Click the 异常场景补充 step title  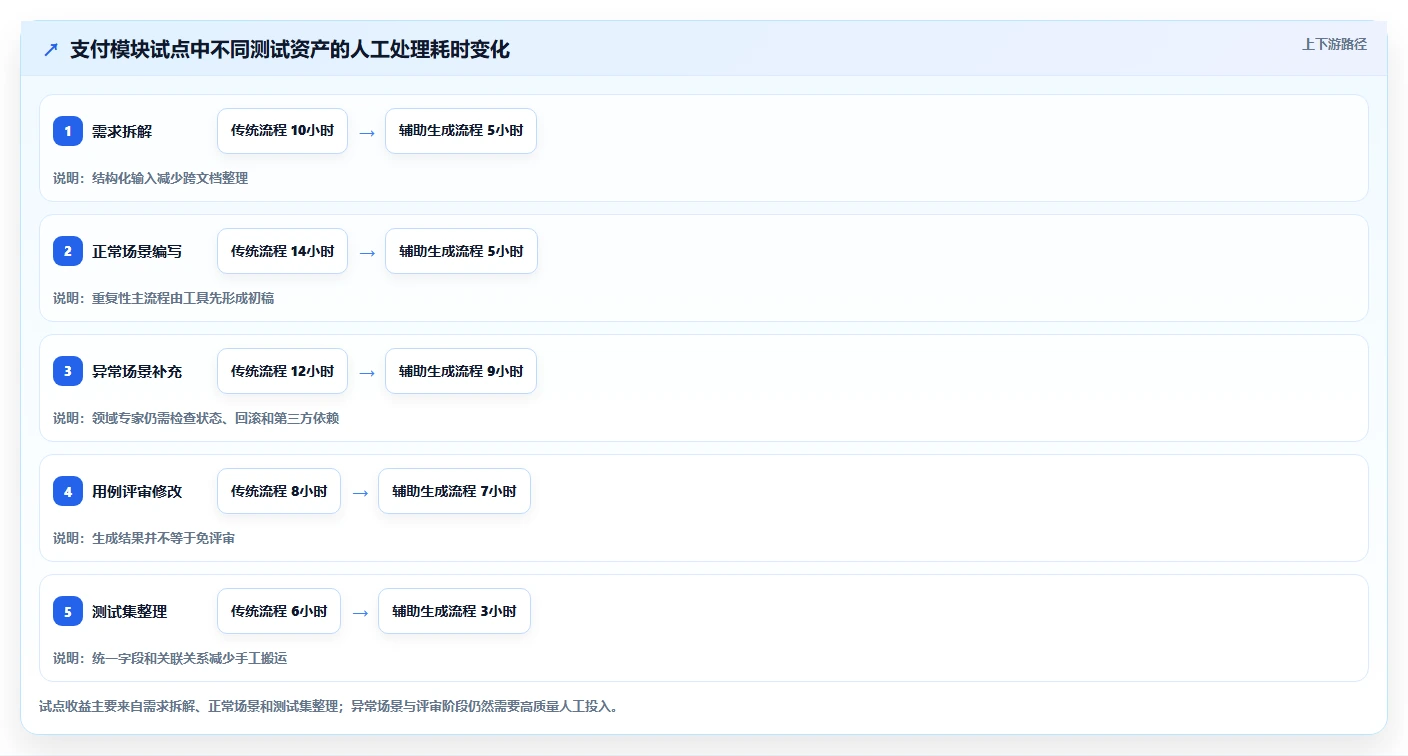137,371
